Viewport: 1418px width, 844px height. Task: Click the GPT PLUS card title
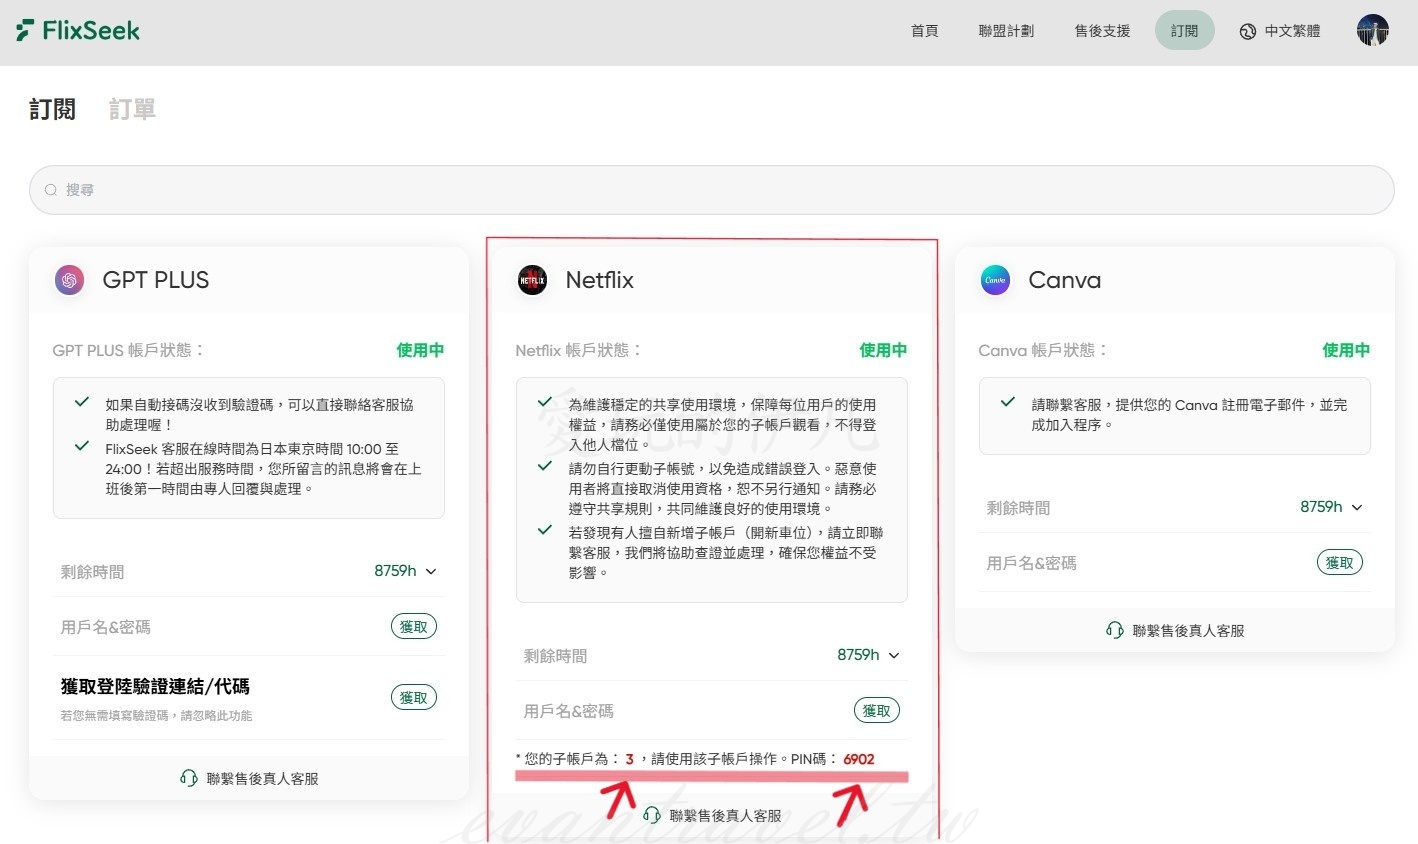[156, 280]
